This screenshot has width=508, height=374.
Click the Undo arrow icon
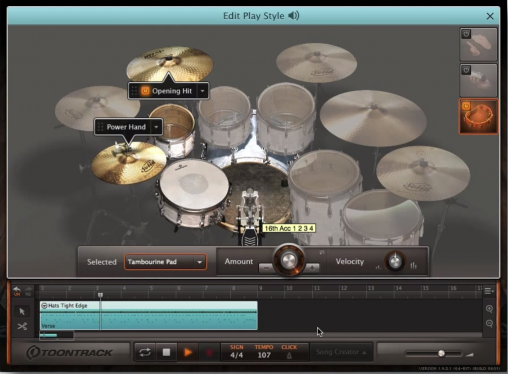point(17,291)
